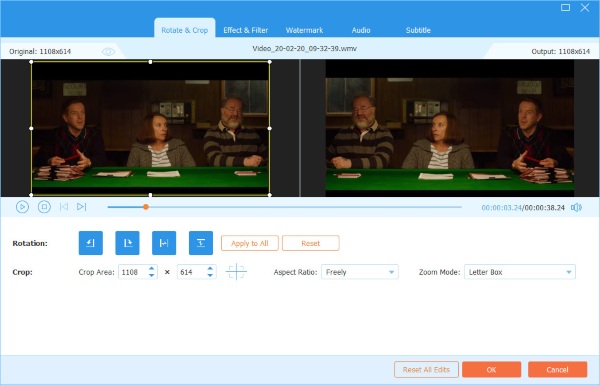Rotate the video right 90 degrees
The height and width of the screenshot is (385, 600).
[x=127, y=243]
